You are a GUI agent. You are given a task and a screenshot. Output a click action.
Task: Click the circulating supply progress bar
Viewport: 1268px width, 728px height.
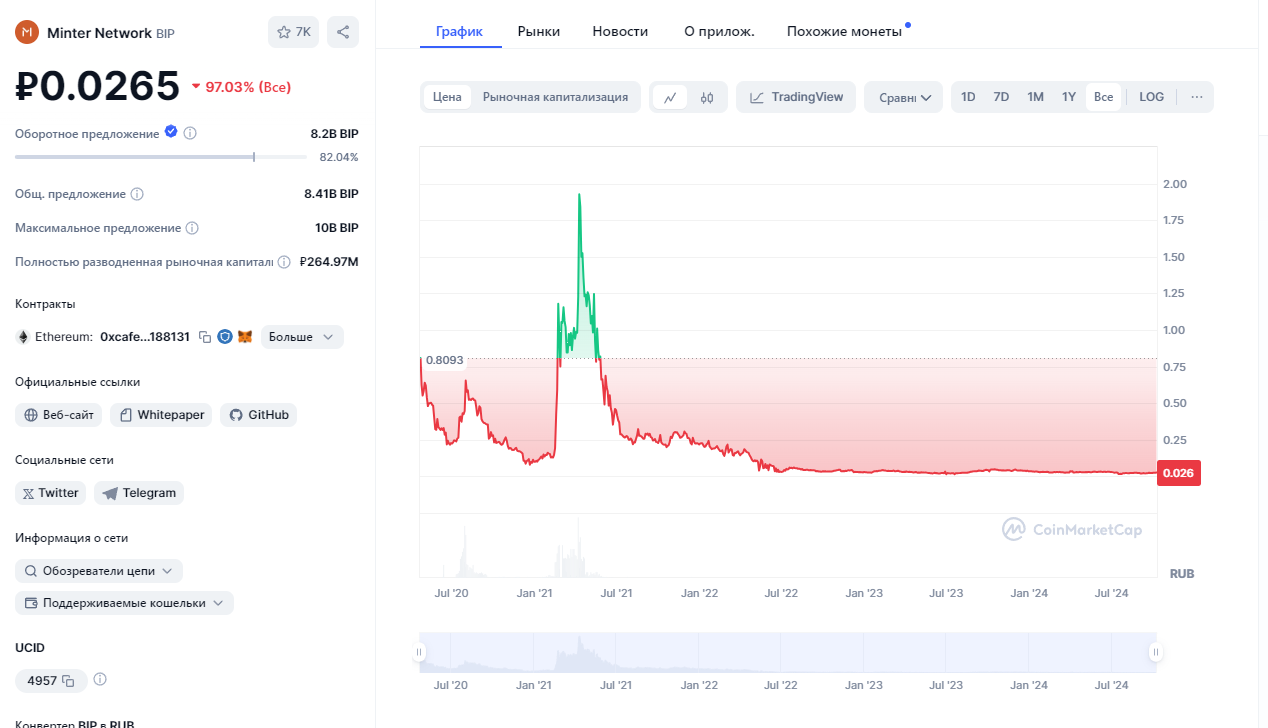click(x=160, y=157)
